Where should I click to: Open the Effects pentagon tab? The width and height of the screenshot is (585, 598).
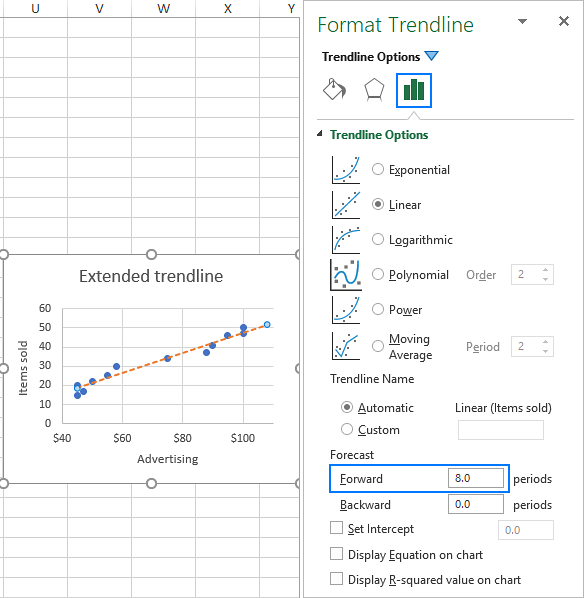374,90
